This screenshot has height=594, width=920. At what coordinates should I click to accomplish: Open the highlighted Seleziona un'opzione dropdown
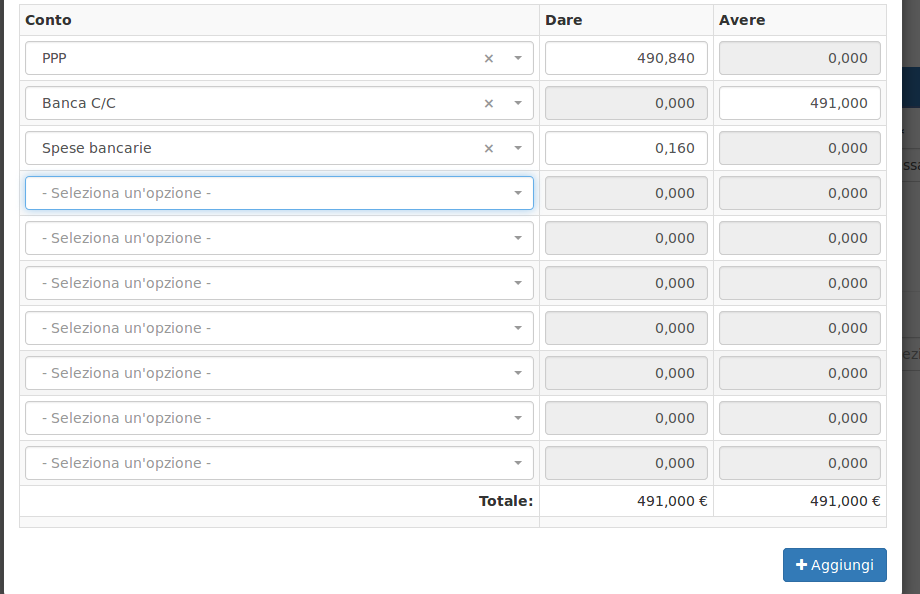(x=280, y=192)
